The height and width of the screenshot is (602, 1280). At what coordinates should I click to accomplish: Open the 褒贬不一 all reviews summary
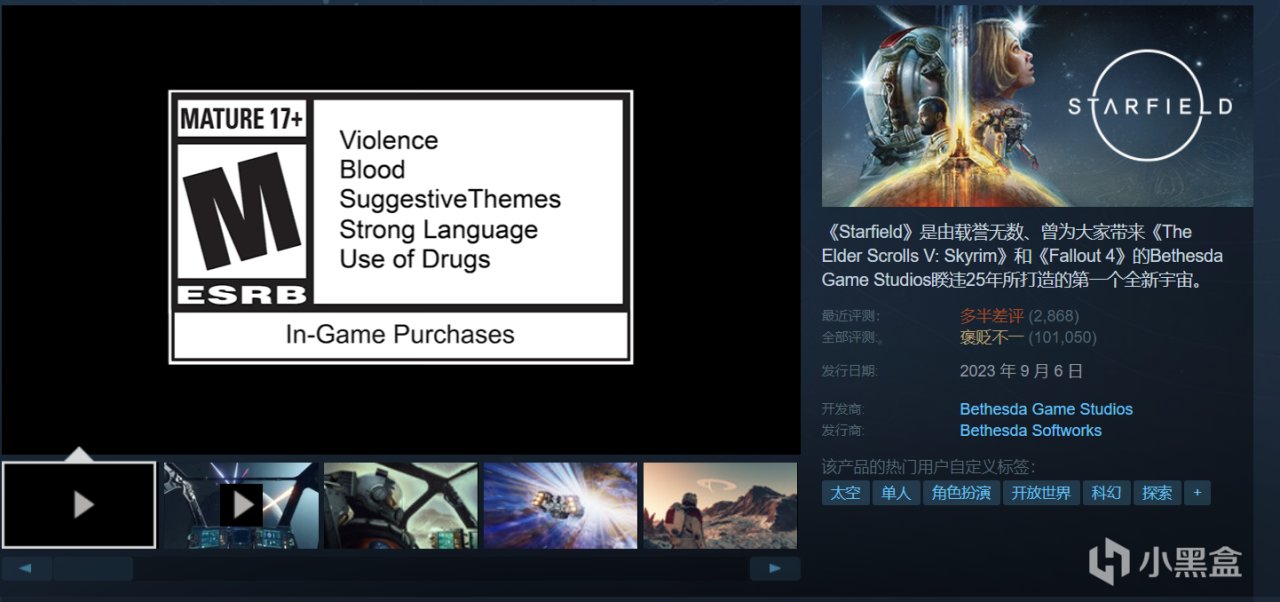(x=992, y=337)
